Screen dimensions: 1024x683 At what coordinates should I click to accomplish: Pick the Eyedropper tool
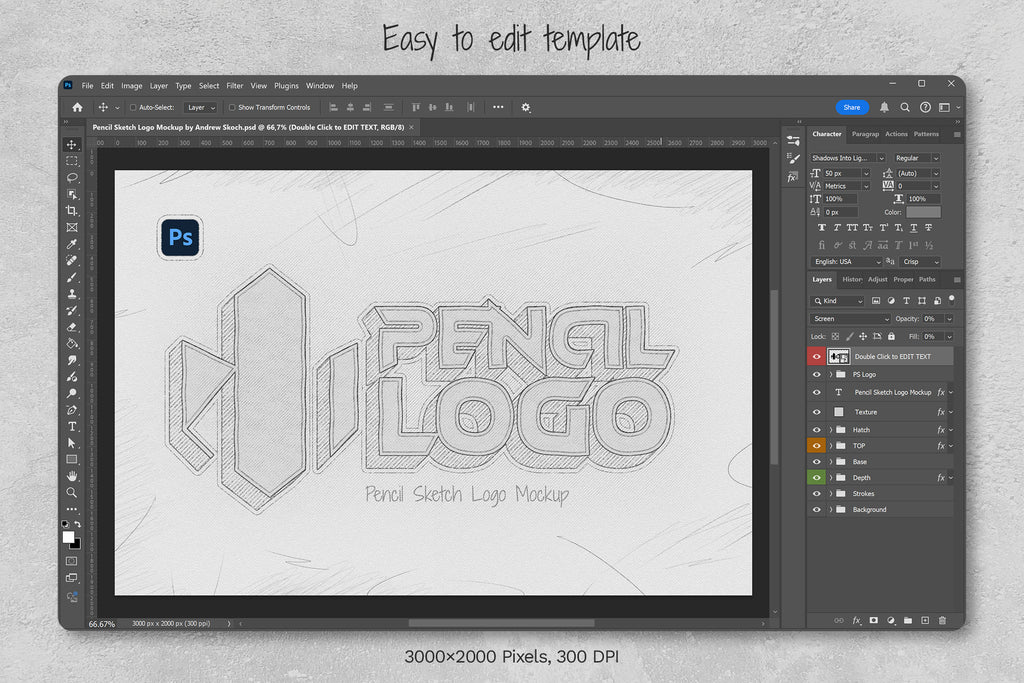pyautogui.click(x=72, y=244)
